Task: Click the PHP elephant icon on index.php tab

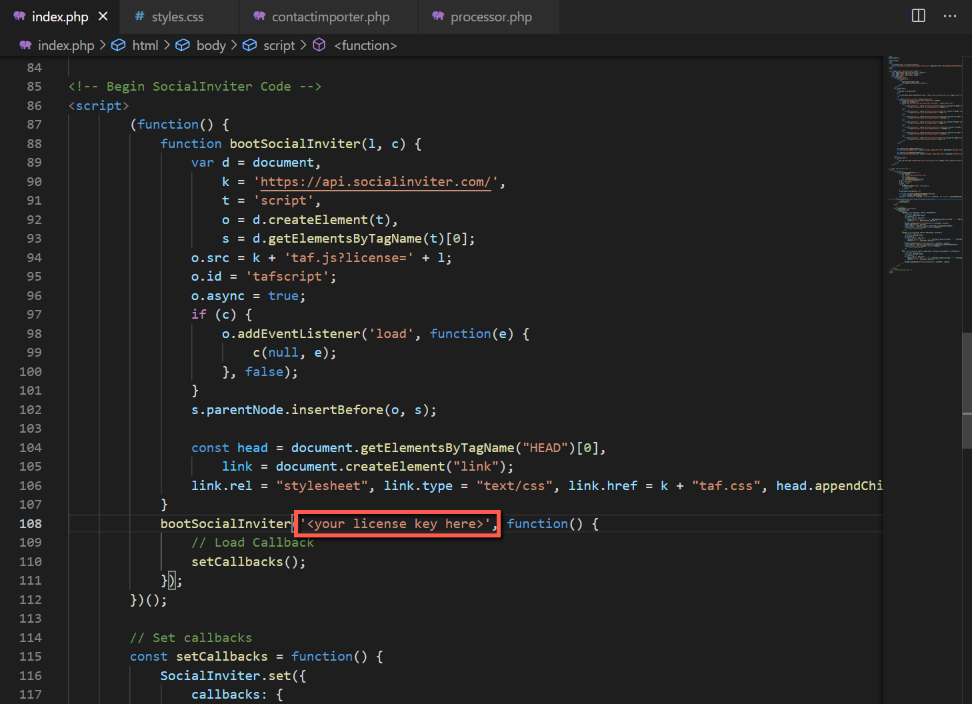Action: point(19,16)
